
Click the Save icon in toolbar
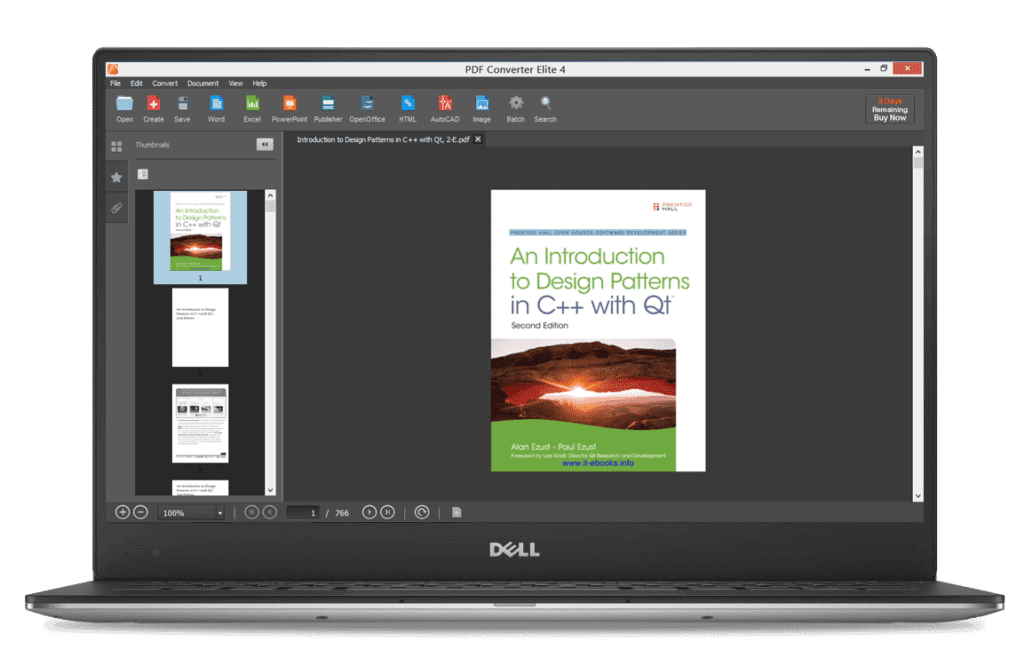[182, 103]
